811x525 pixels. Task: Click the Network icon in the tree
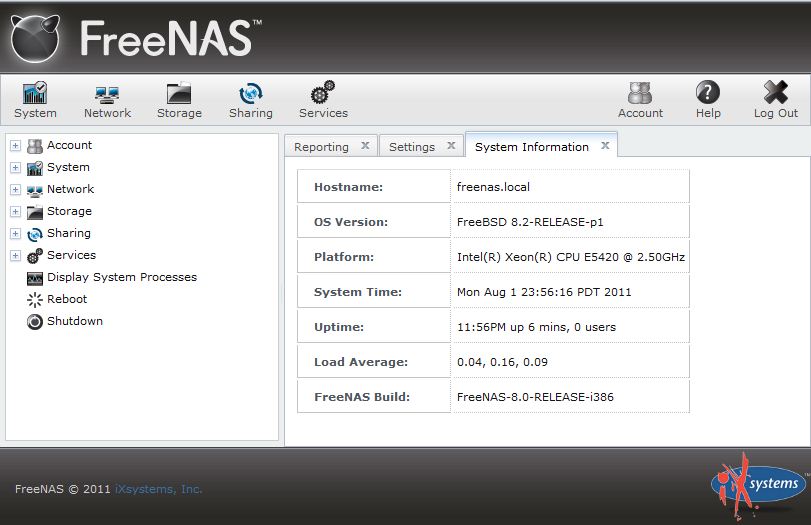(x=35, y=190)
